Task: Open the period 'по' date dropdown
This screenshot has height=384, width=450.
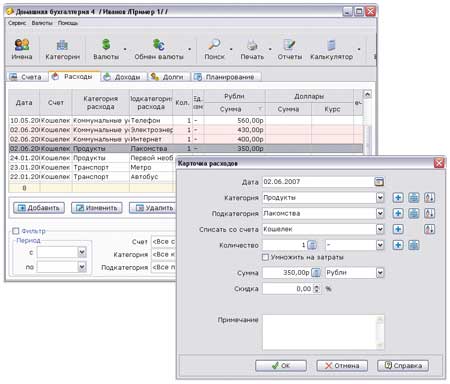Action: pos(82,267)
